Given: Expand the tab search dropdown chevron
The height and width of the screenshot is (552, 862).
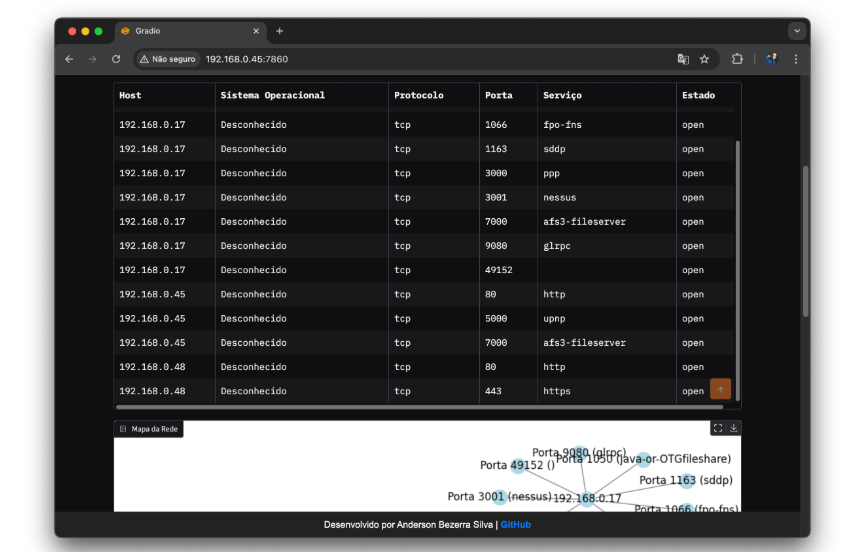Looking at the screenshot, I should (797, 31).
